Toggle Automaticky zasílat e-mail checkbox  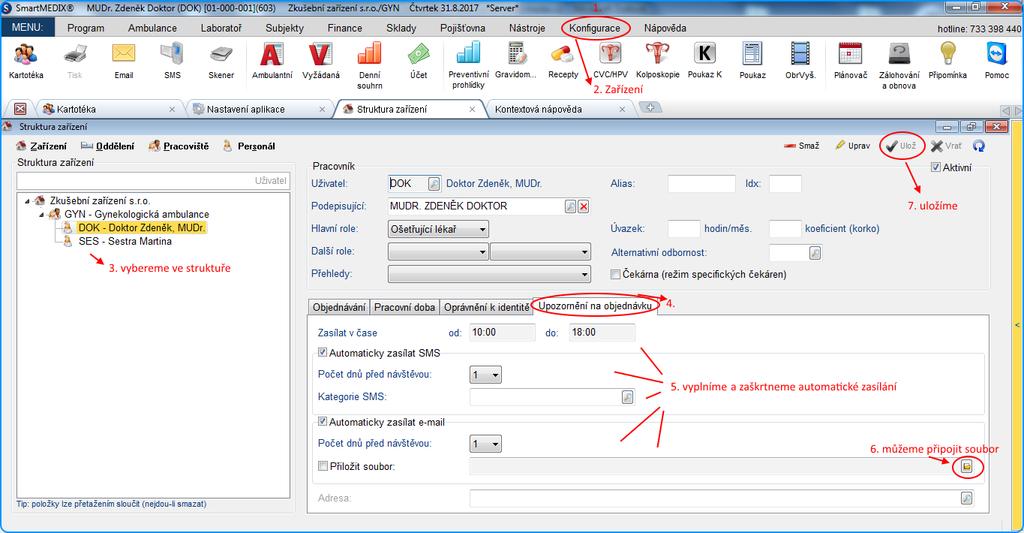tap(323, 422)
